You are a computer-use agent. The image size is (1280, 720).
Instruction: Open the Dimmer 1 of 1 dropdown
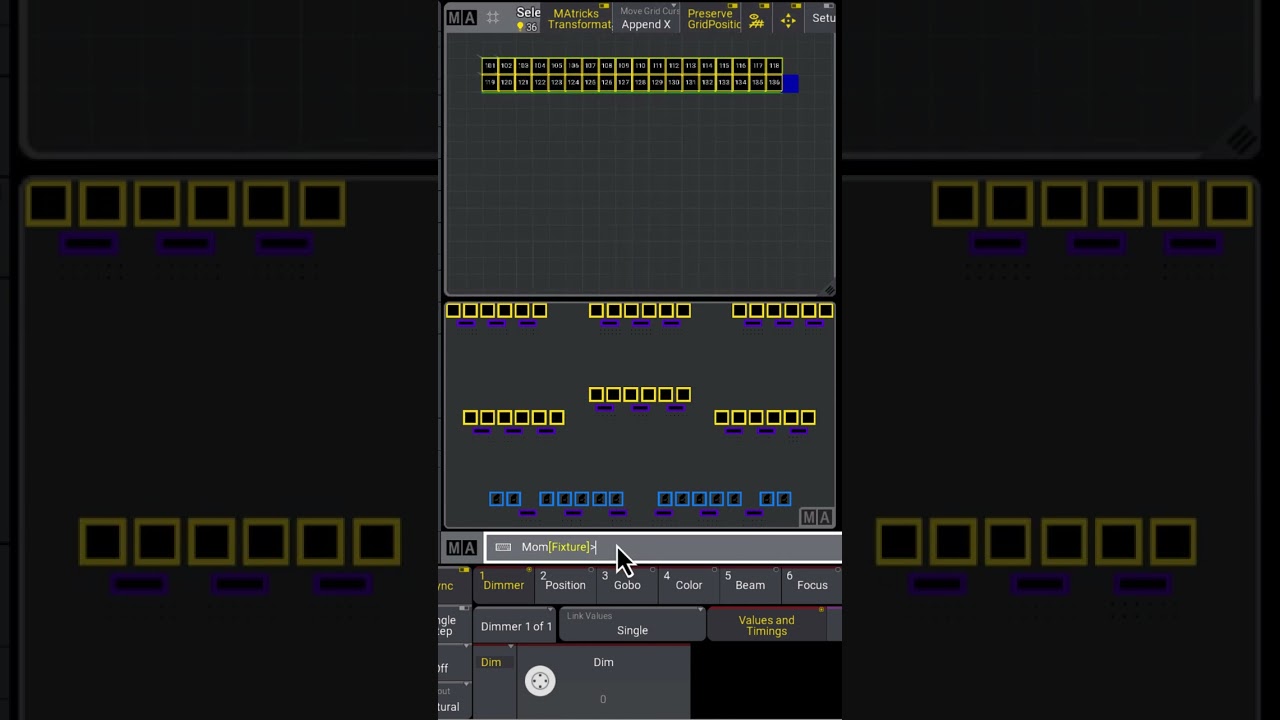click(x=515, y=626)
